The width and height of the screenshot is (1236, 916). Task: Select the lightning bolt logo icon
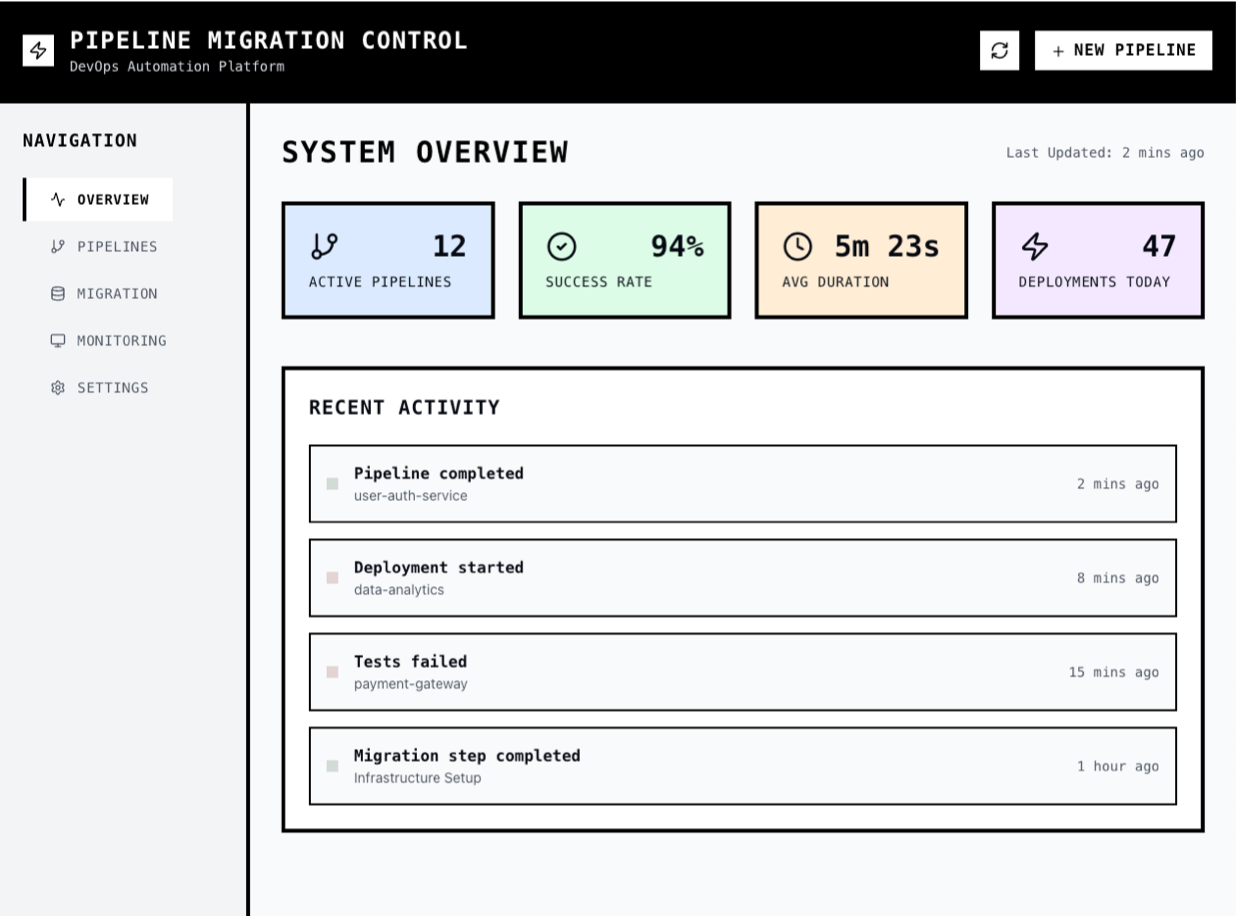click(36, 50)
